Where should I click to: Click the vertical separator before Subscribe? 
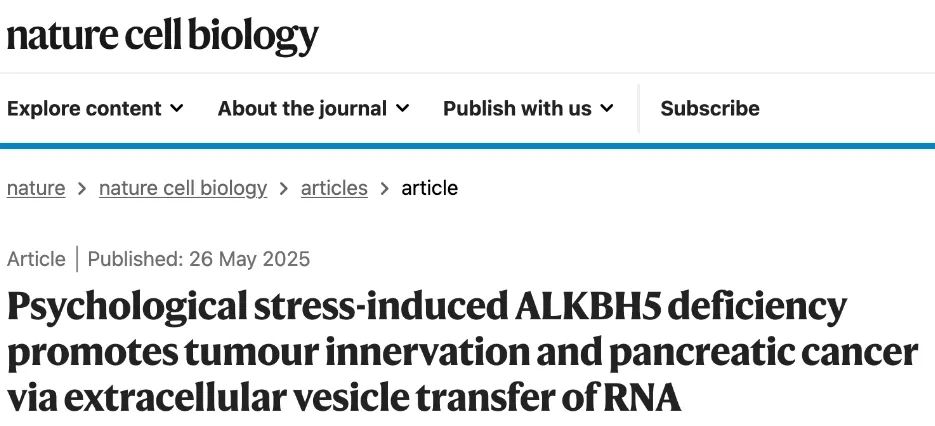point(639,109)
